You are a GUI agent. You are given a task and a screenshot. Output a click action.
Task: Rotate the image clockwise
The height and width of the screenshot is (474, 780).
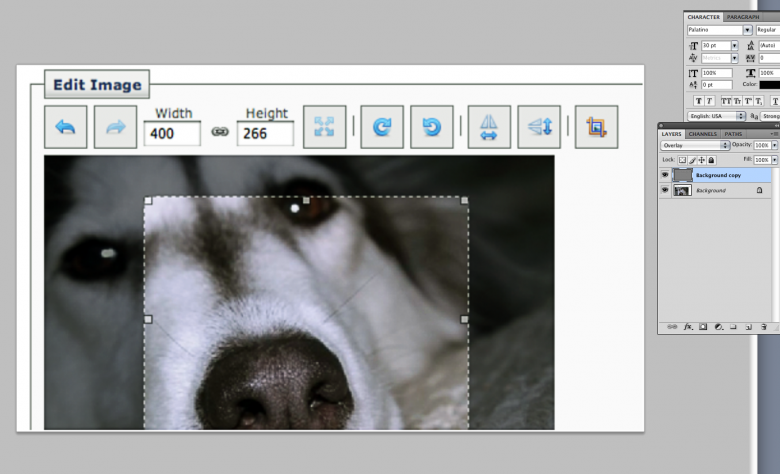point(382,127)
